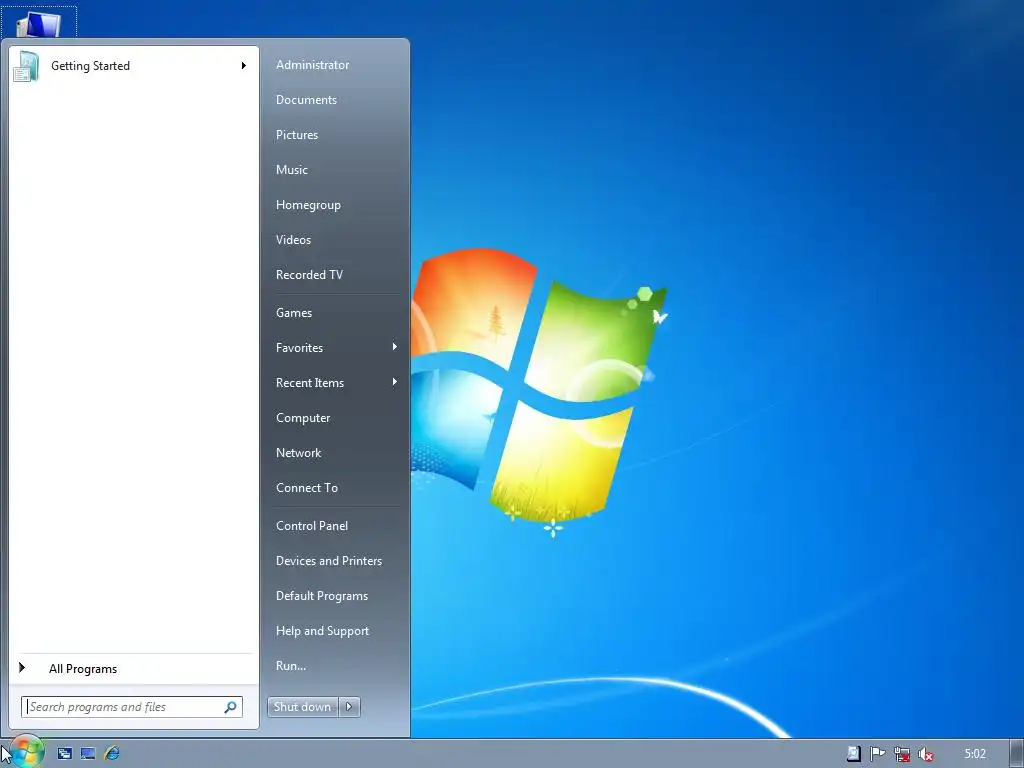Expand All Programs list
1024x768 pixels.
tap(134, 669)
